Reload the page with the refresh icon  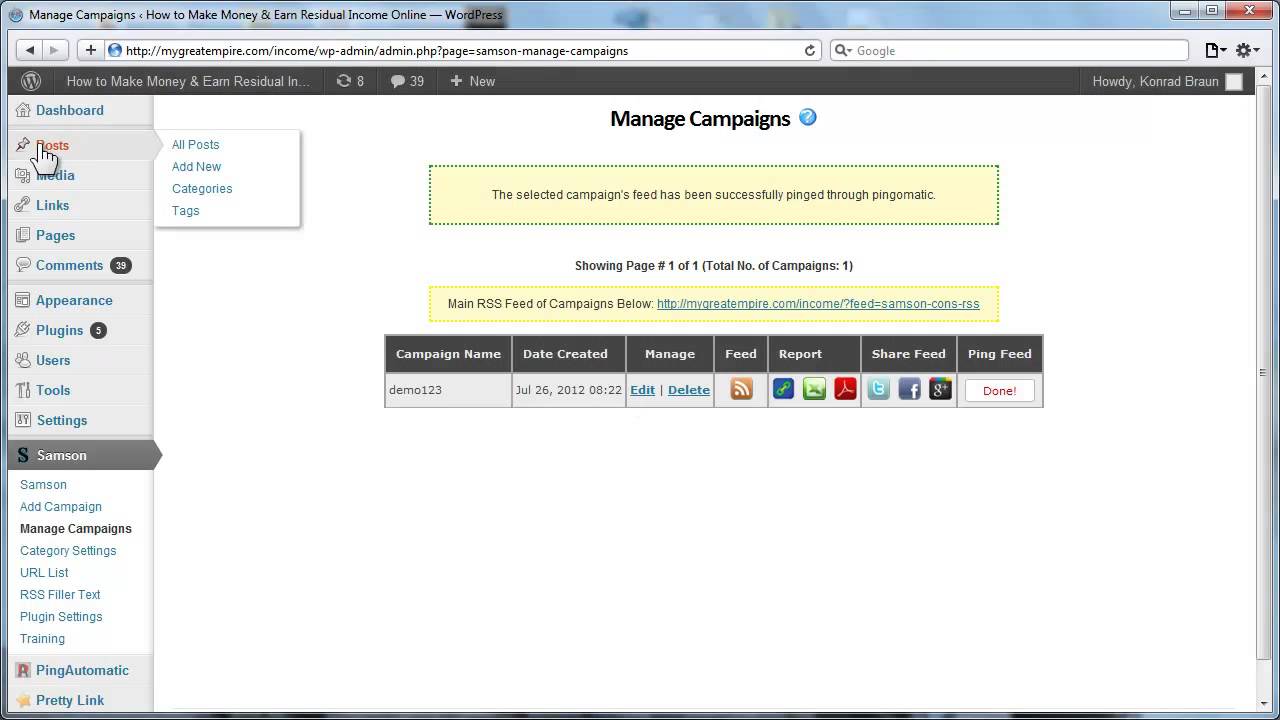pos(810,50)
